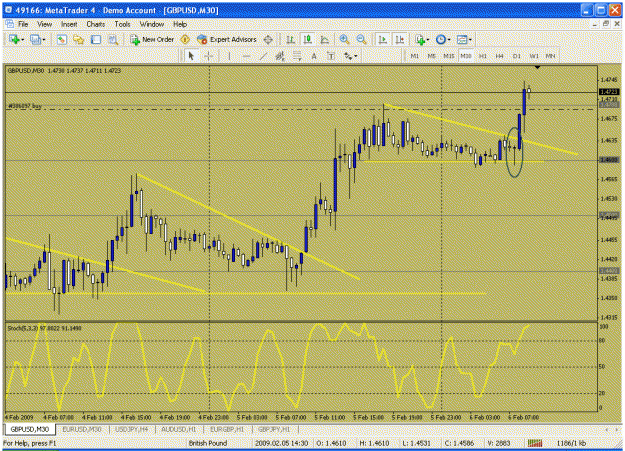Switch to the EURGBP,H1 chart tab
Image resolution: width=625 pixels, height=451 pixels.
(x=227, y=429)
